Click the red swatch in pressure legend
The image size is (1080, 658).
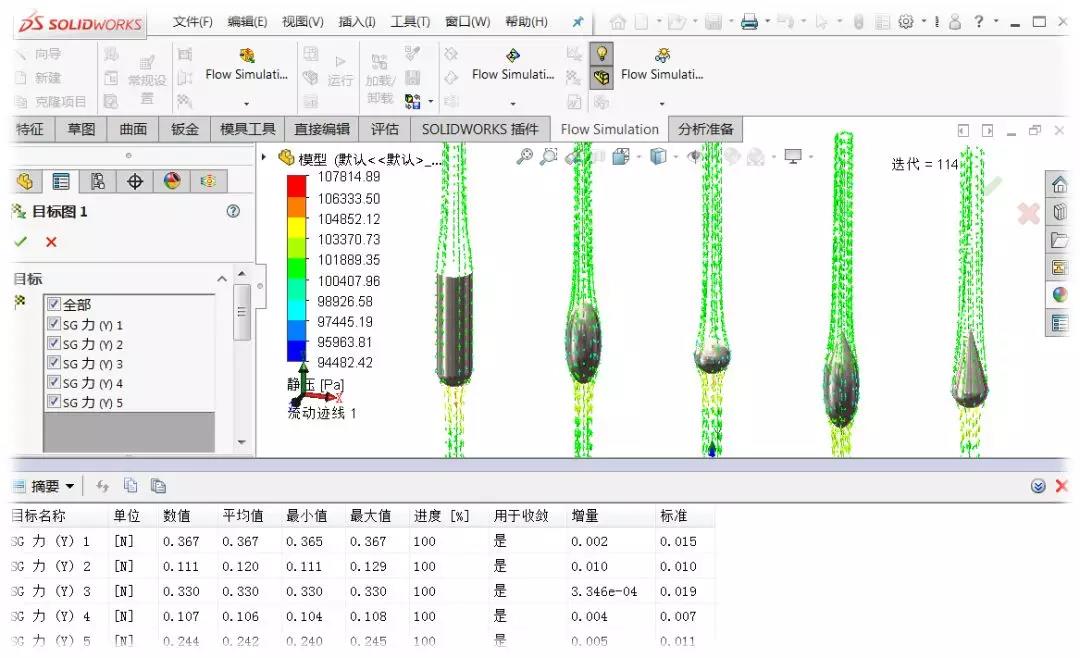pos(296,185)
